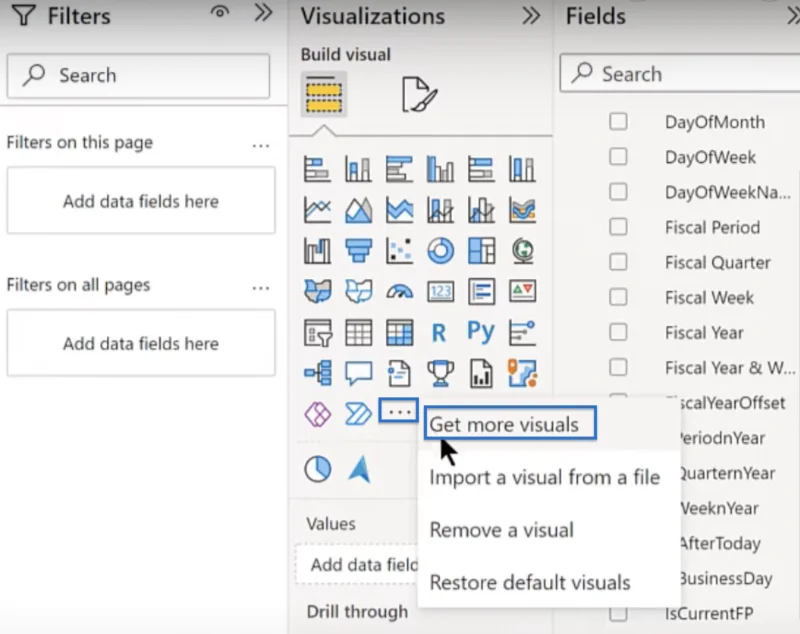Select the card visual with 123
Screen dimensions: 800x634
pos(440,292)
